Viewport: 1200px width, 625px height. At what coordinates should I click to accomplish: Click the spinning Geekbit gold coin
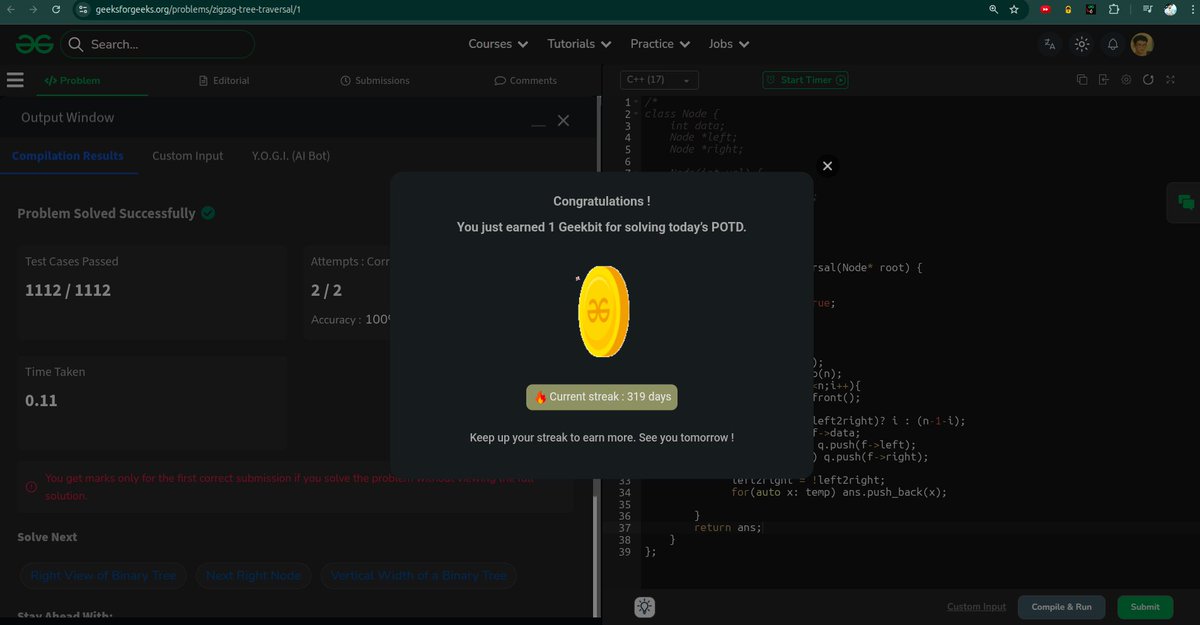coord(603,311)
